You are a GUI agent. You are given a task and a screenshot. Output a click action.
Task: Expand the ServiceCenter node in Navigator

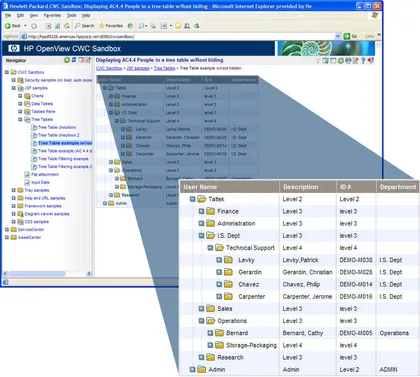coord(7,229)
